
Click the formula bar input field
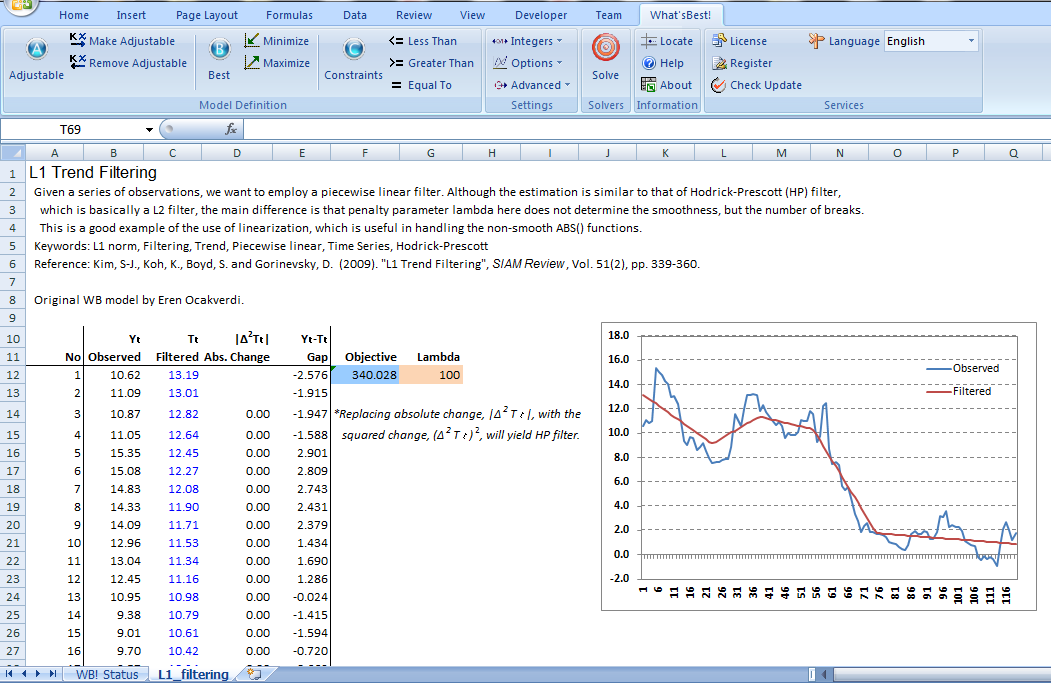click(640, 130)
